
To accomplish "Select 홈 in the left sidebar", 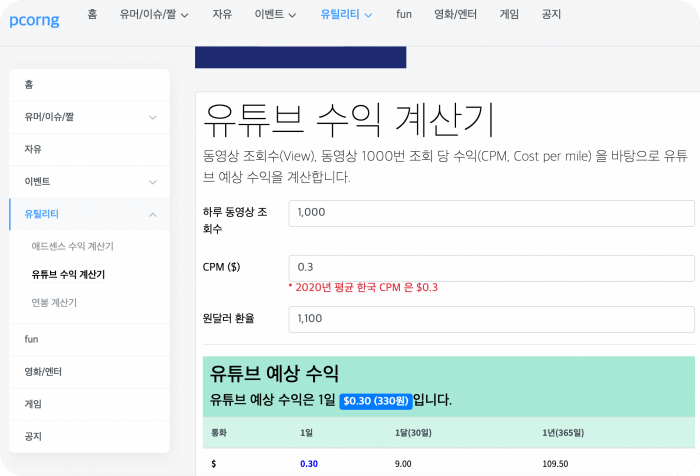I will click(x=89, y=85).
